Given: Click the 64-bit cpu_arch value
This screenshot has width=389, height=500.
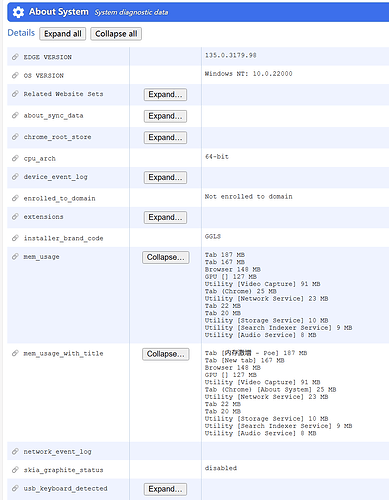Looking at the screenshot, I should tap(217, 157).
